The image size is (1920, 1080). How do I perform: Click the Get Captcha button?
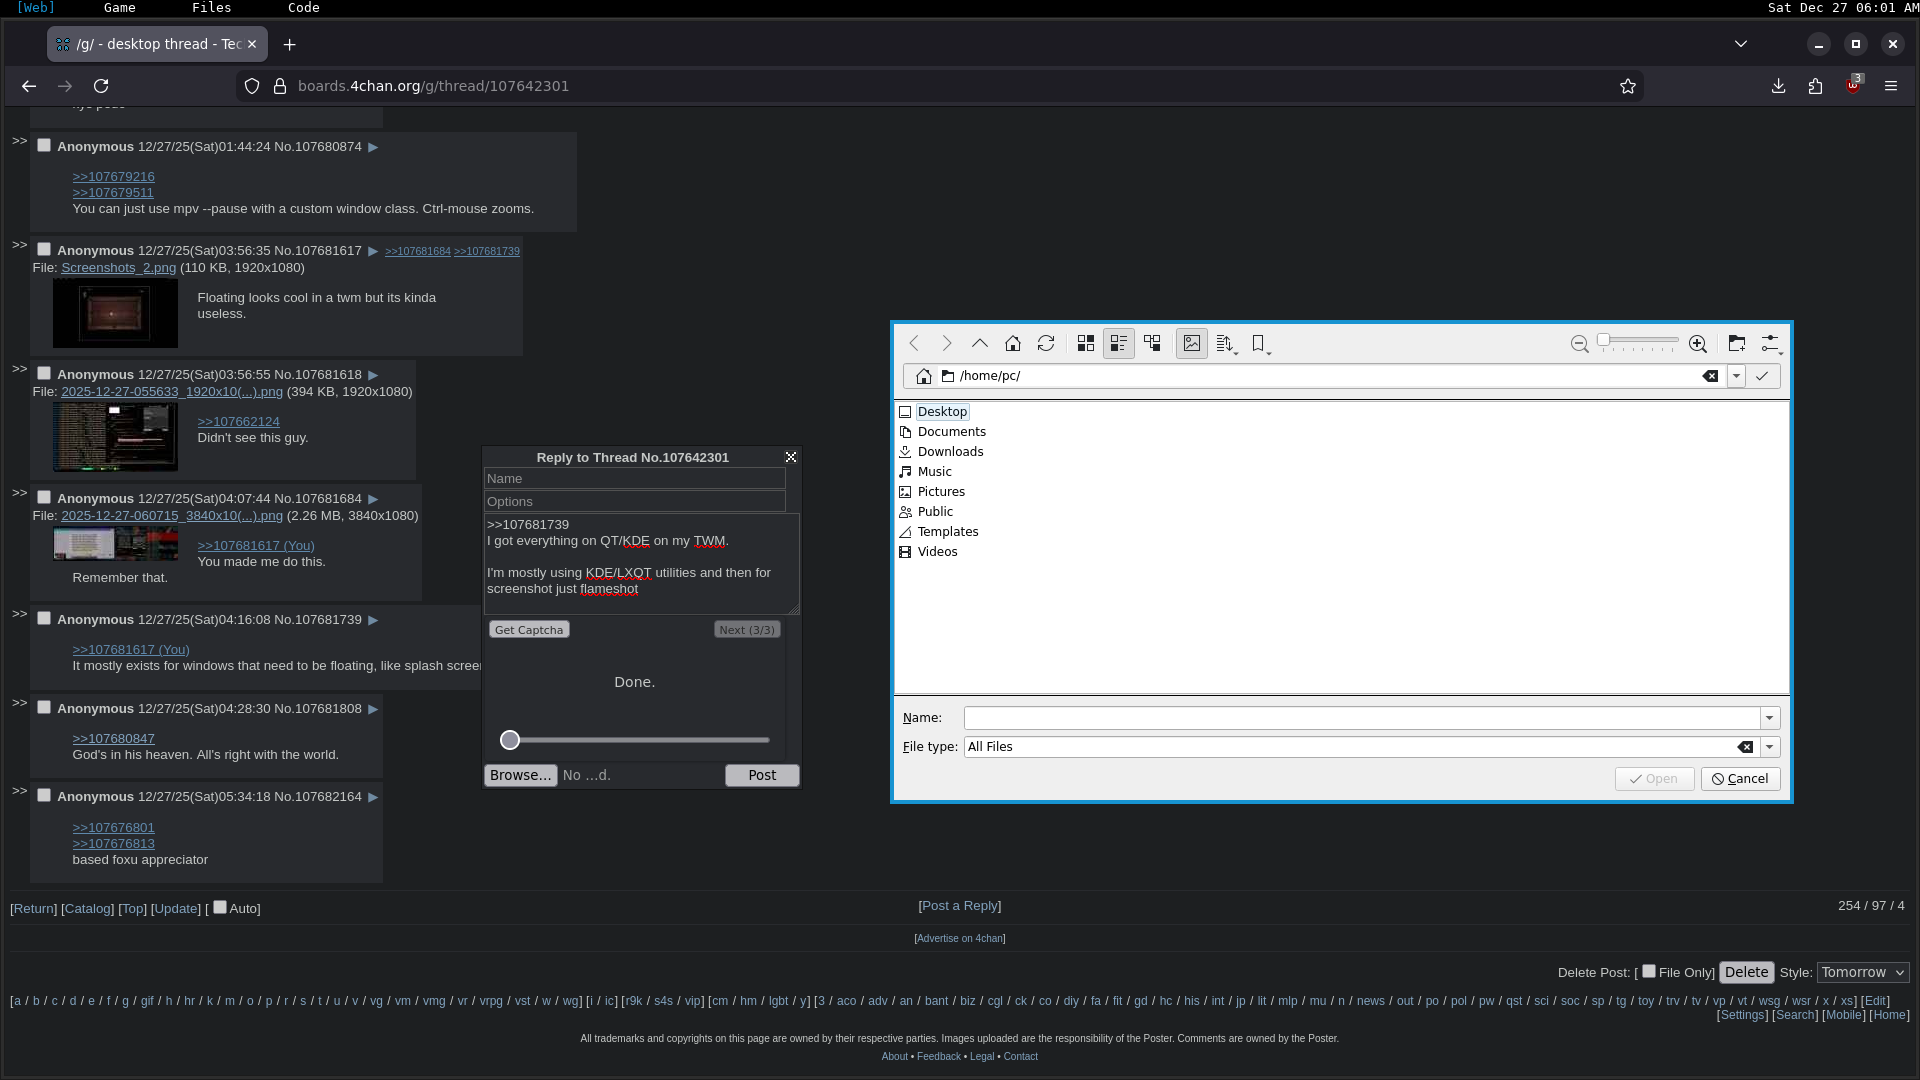click(x=529, y=630)
